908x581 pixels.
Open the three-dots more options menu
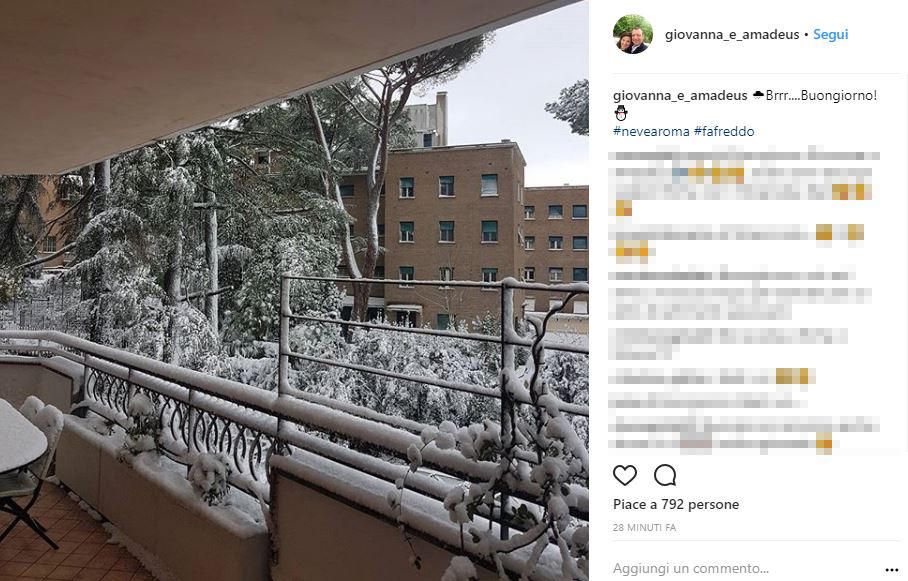(x=891, y=570)
